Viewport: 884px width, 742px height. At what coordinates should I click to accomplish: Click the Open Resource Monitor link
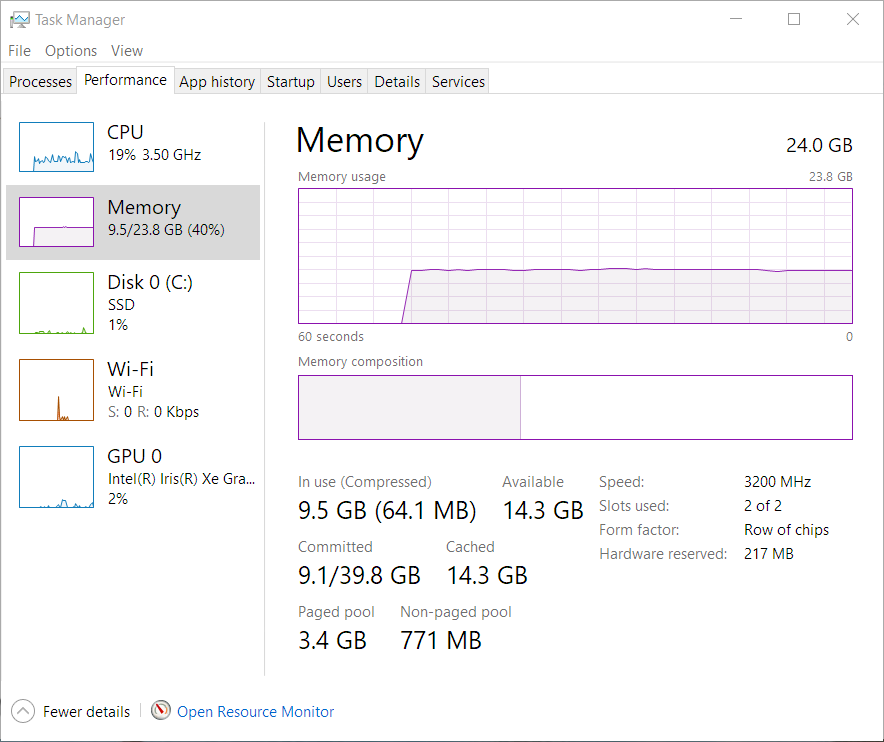(255, 712)
